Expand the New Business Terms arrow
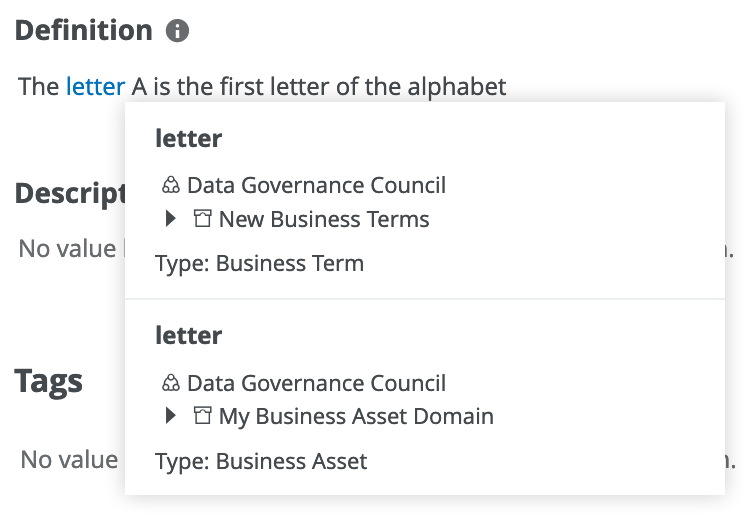Image resolution: width=754 pixels, height=522 pixels. (171, 219)
